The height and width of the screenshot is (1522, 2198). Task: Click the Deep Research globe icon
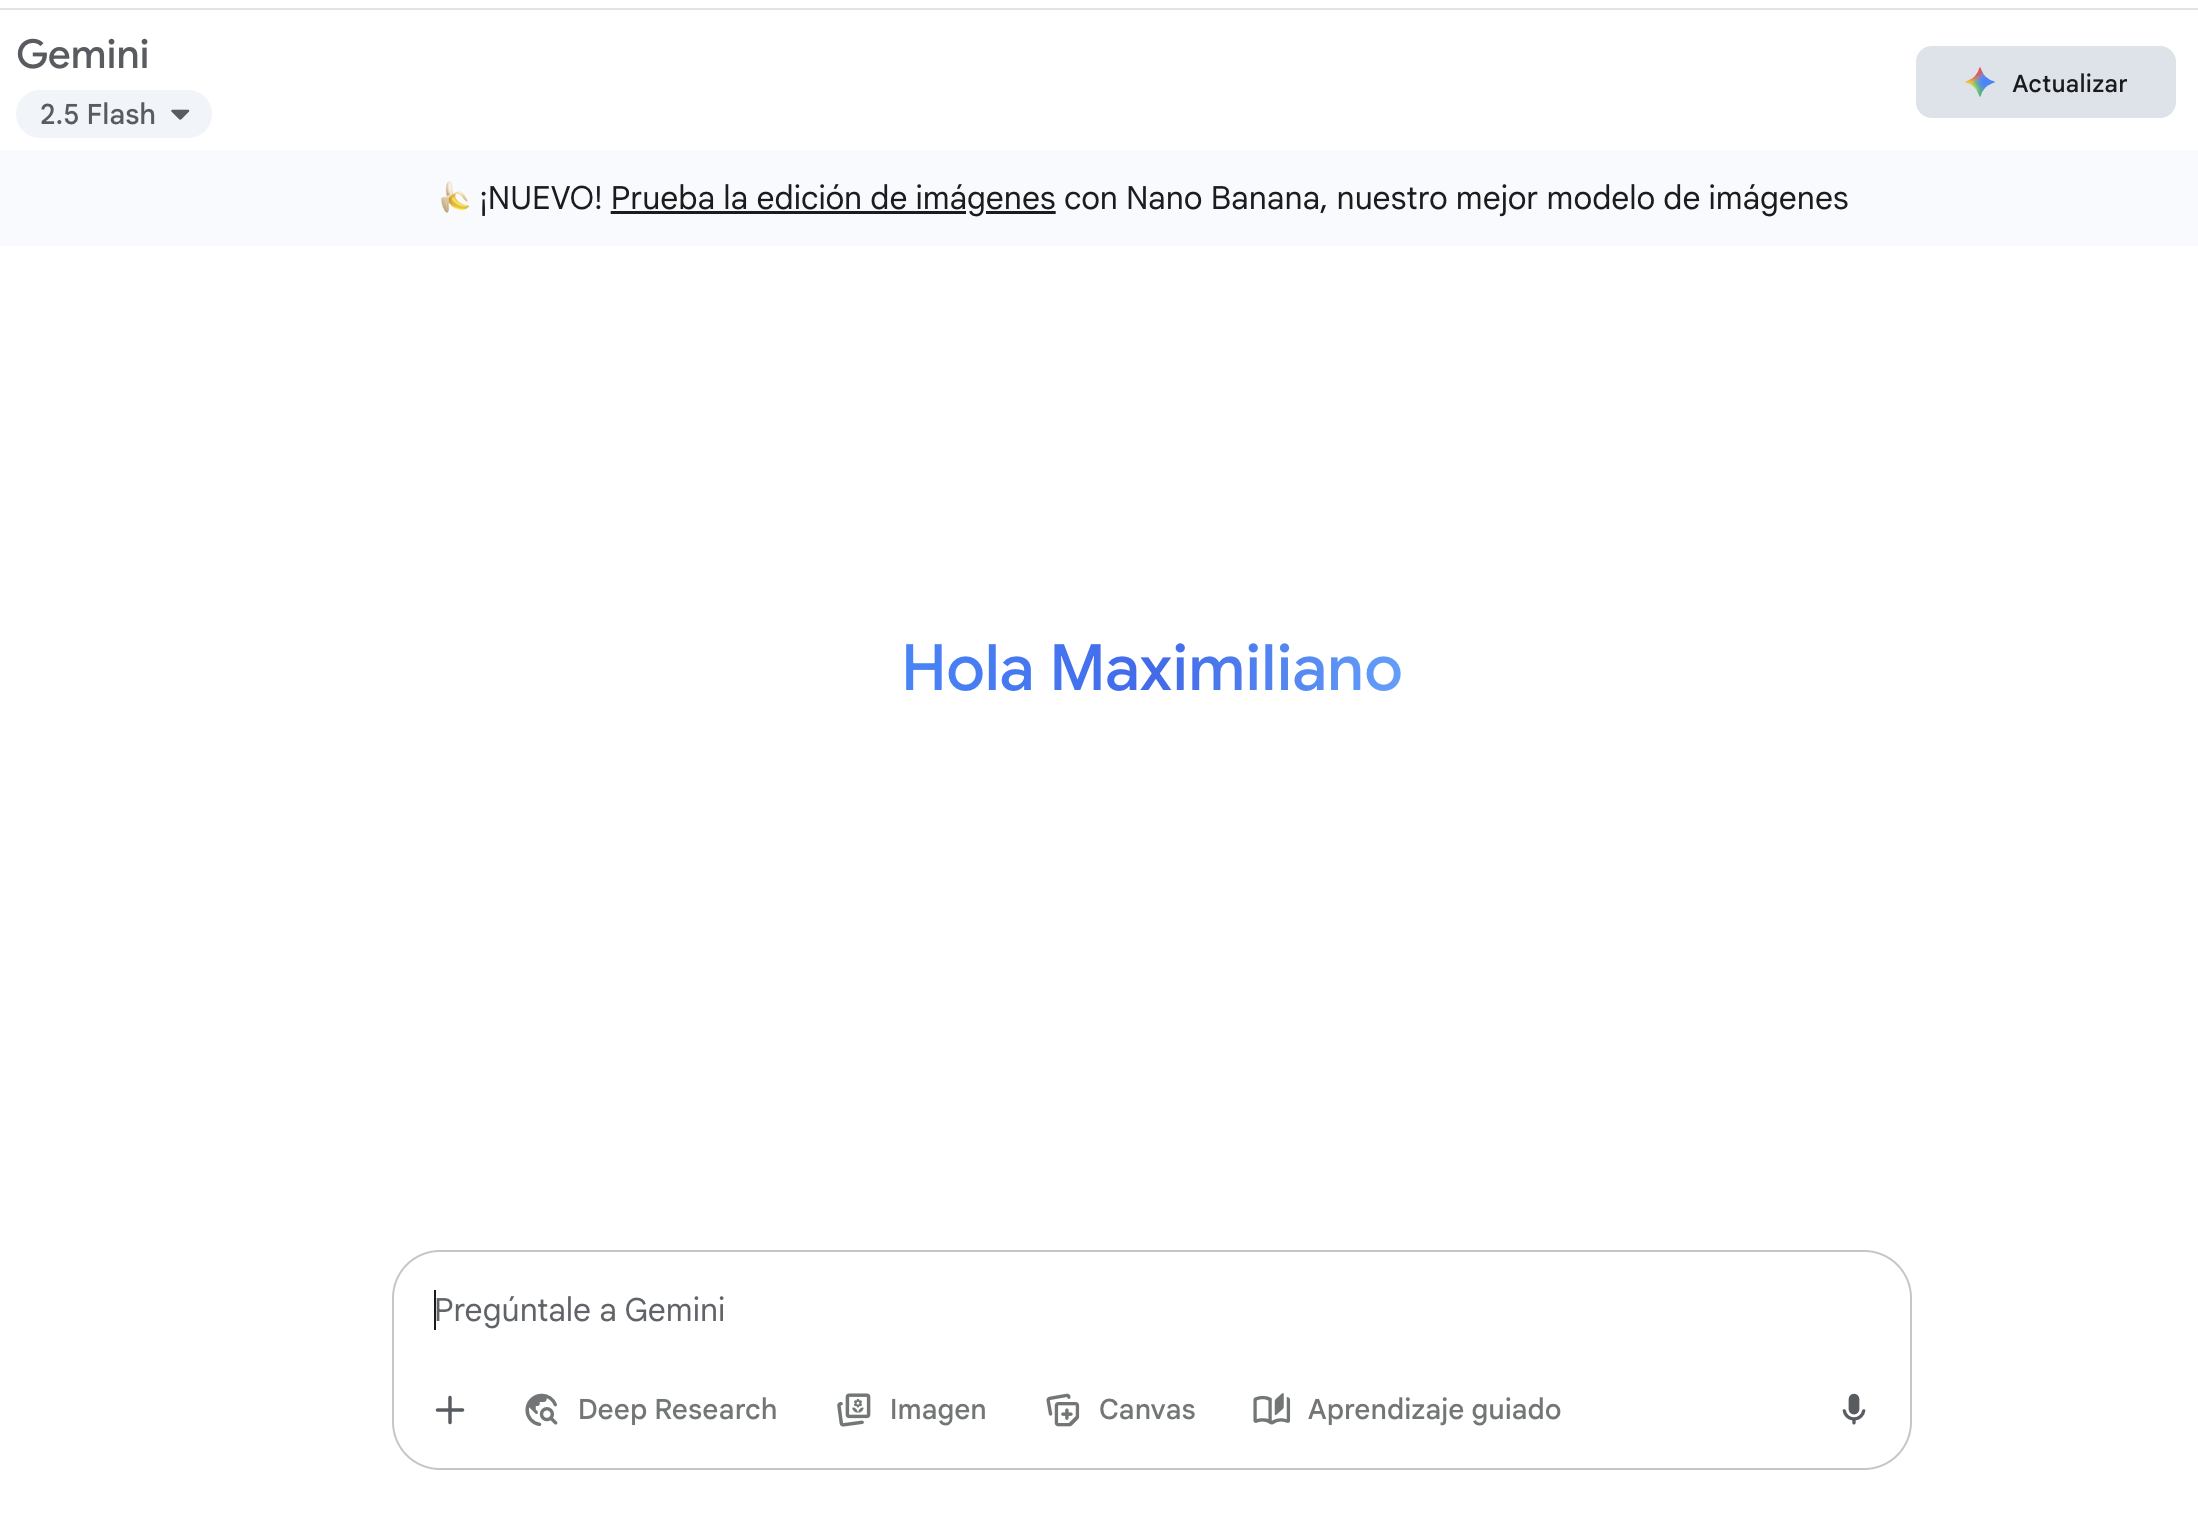(x=541, y=1410)
